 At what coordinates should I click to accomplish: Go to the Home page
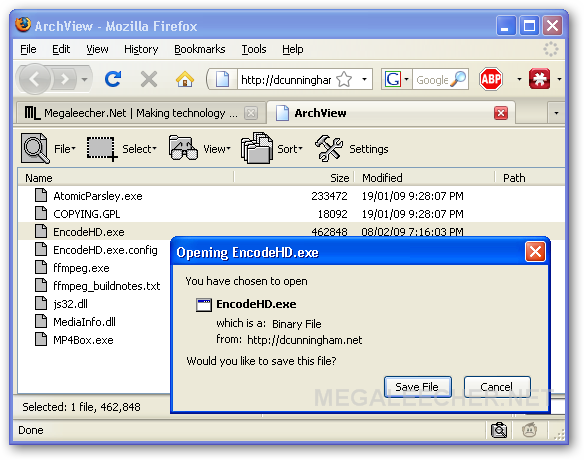click(185, 79)
